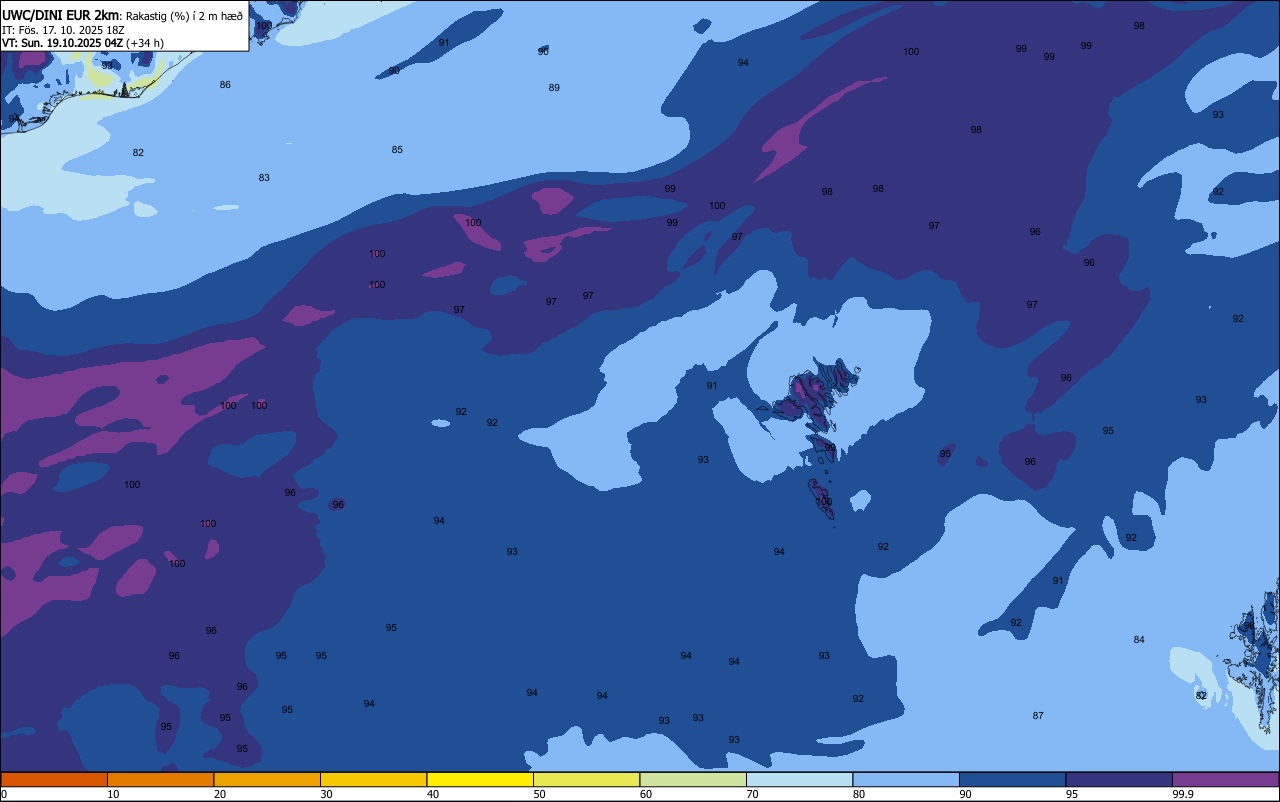
Task: Select the light blue 80–90 legend segment
Action: pos(906,779)
